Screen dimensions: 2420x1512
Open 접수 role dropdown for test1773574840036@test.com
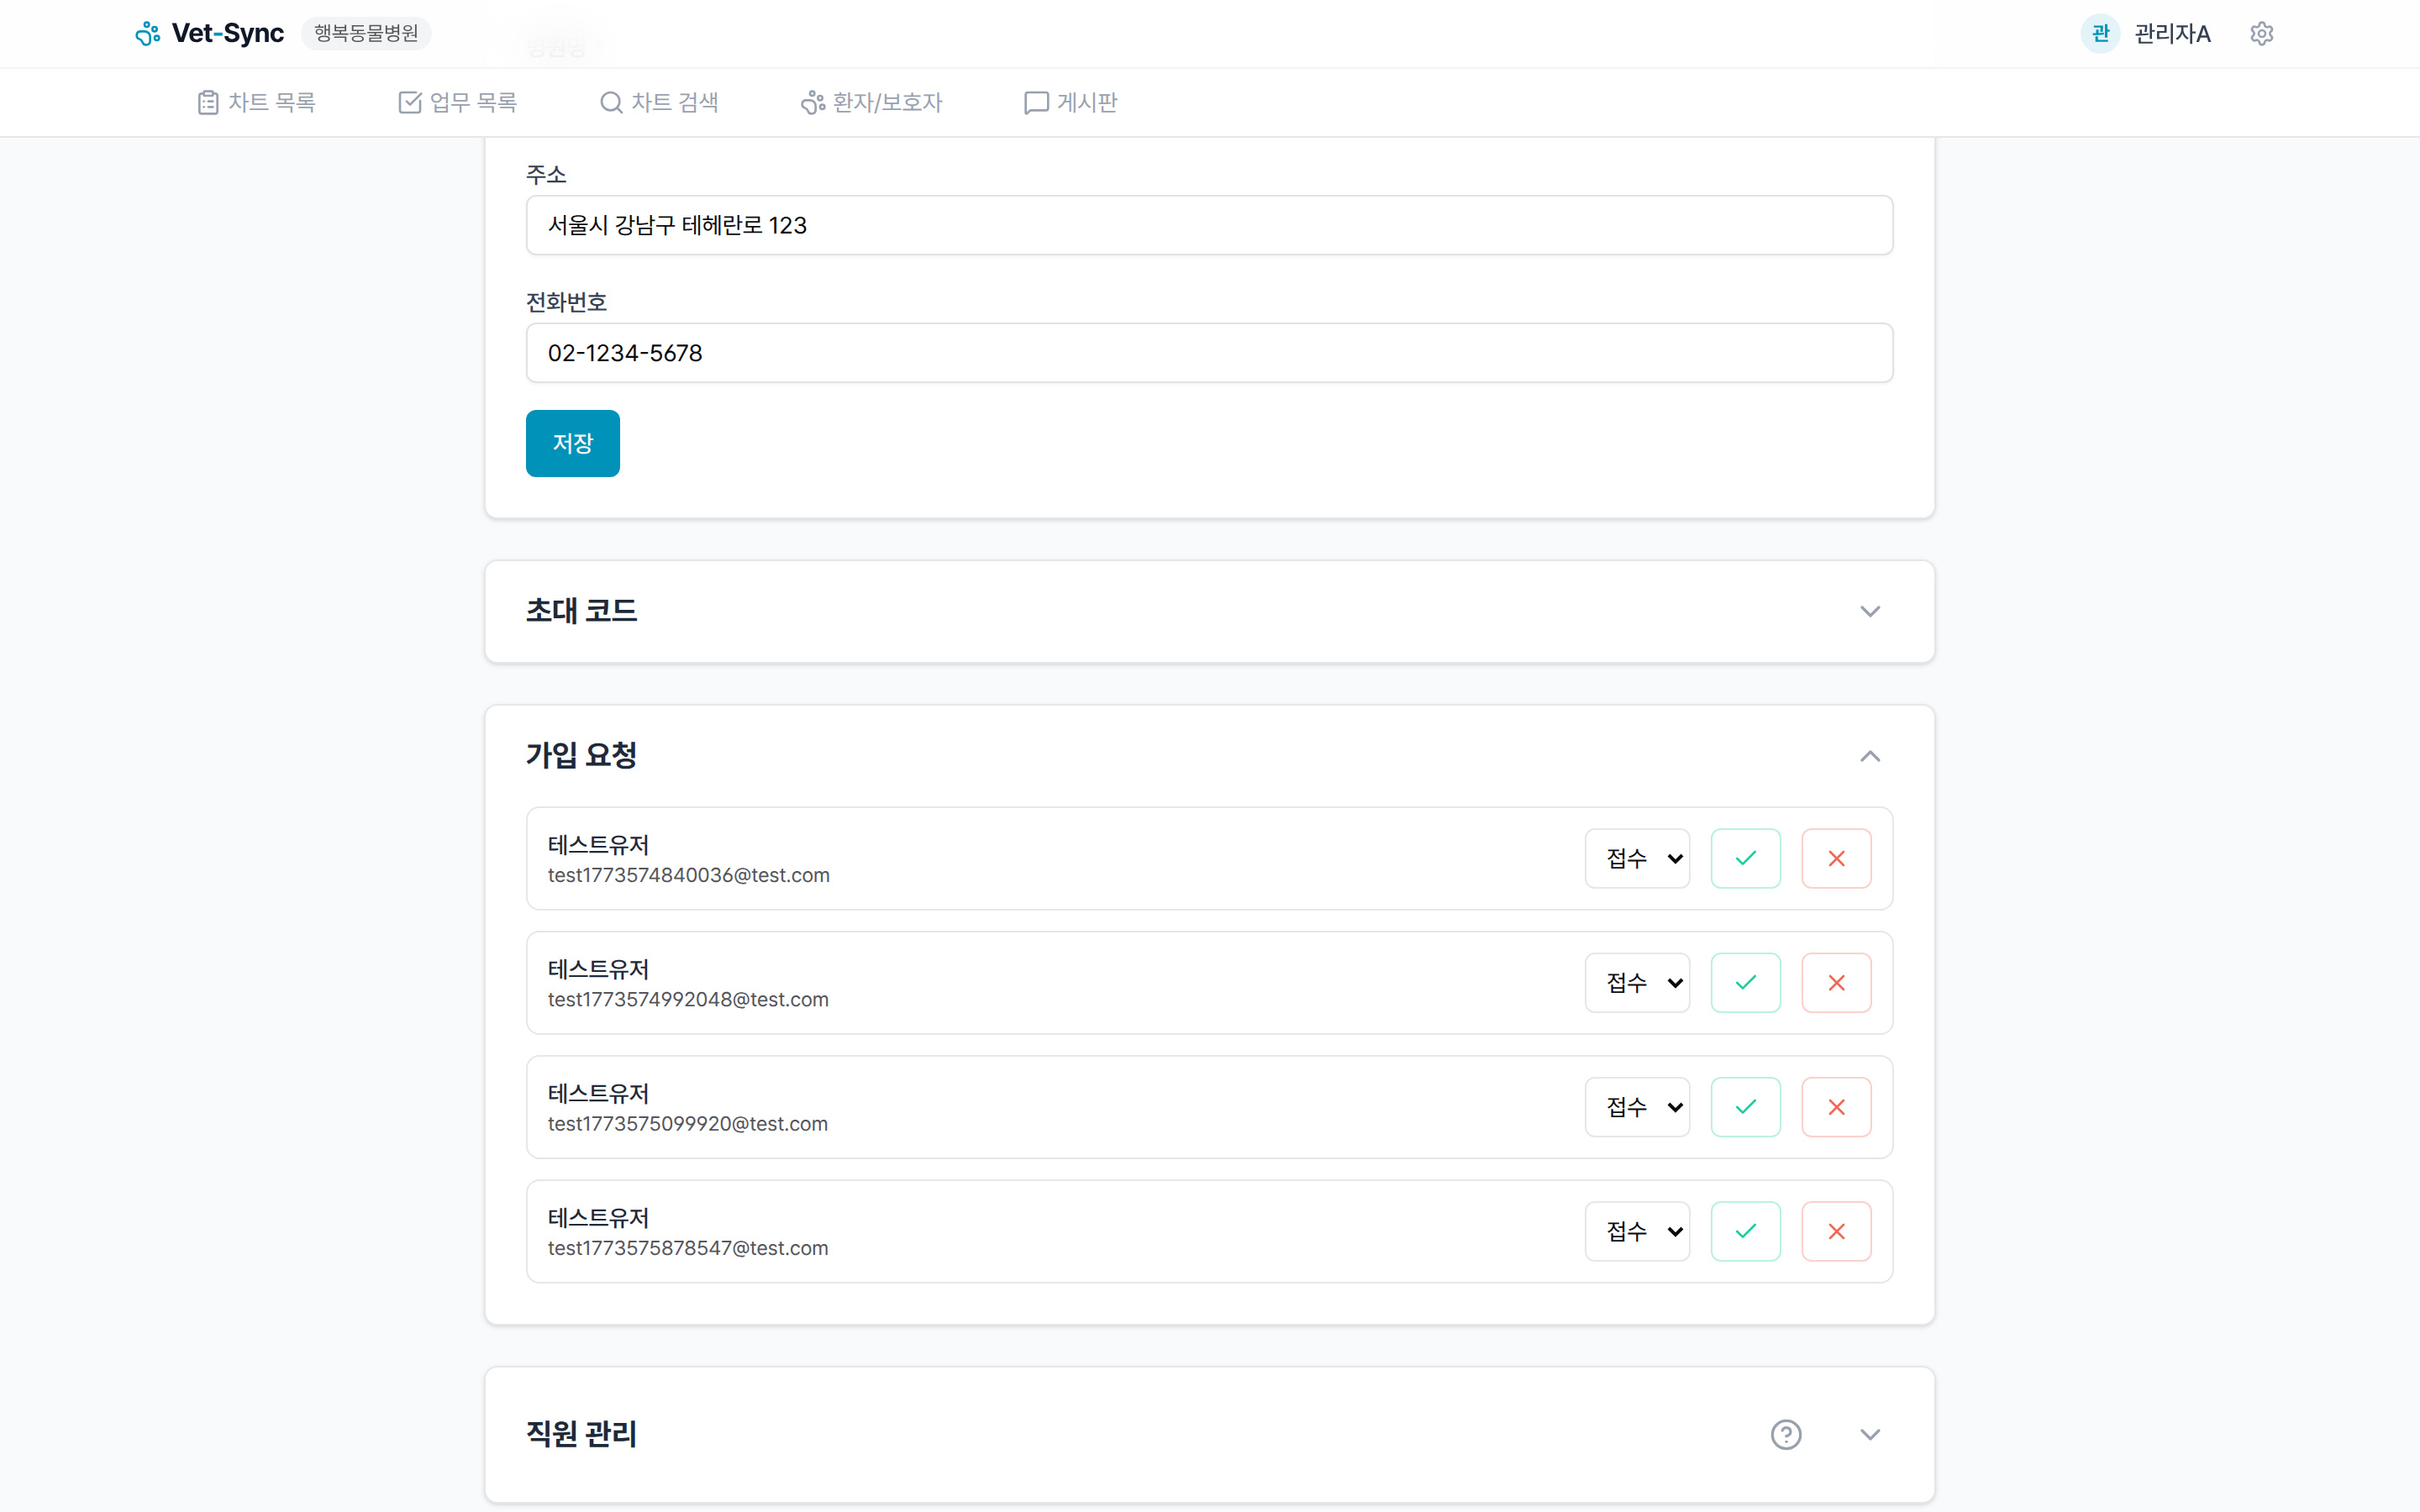(x=1637, y=858)
